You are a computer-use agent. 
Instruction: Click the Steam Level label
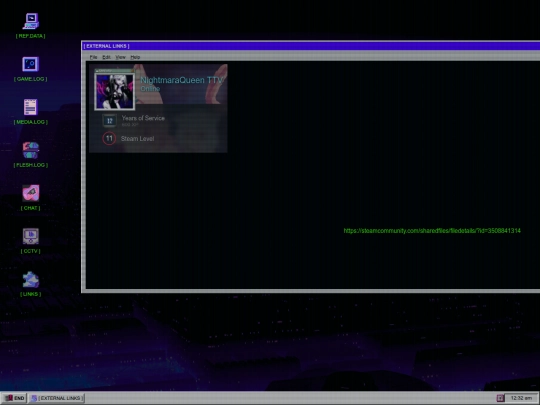coord(137,139)
